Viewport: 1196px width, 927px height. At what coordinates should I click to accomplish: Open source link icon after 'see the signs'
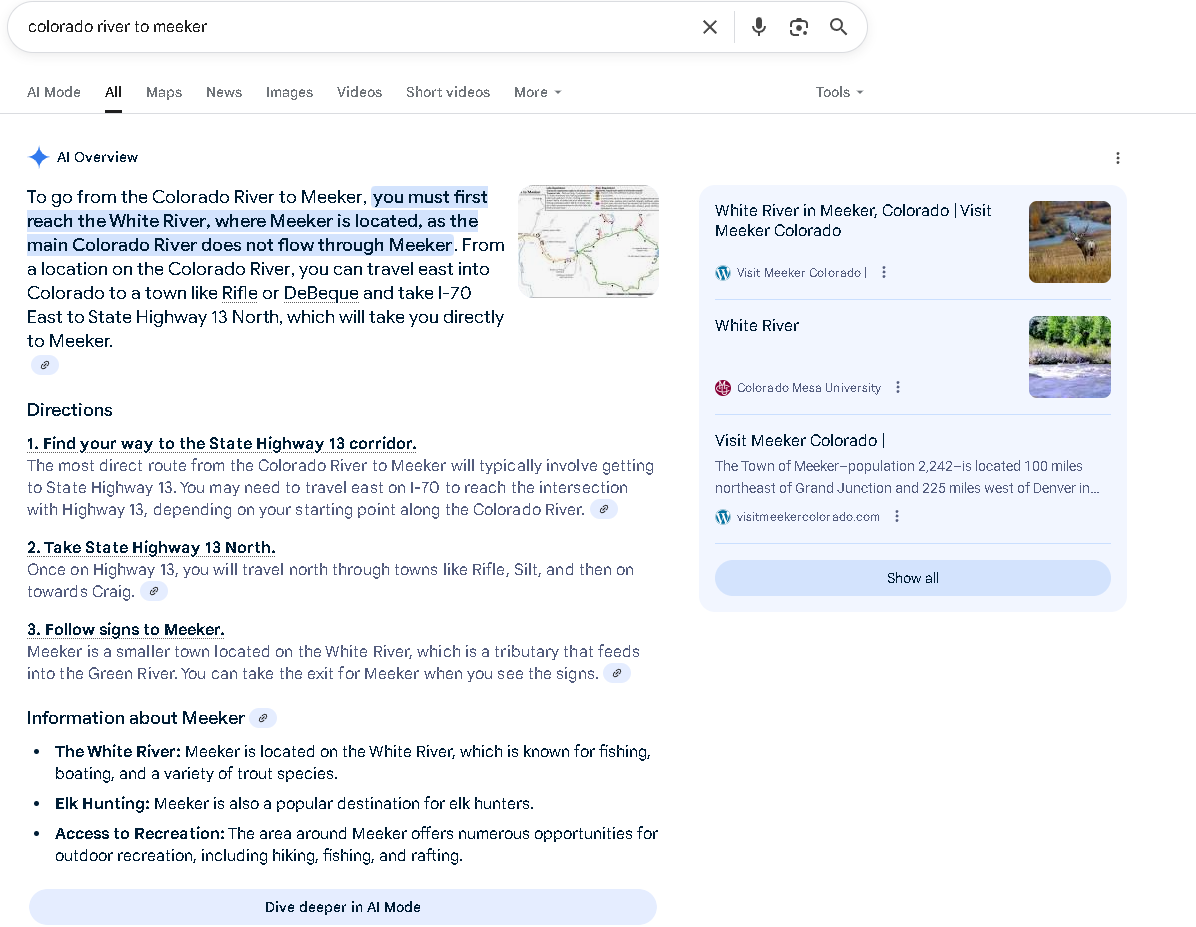(616, 673)
